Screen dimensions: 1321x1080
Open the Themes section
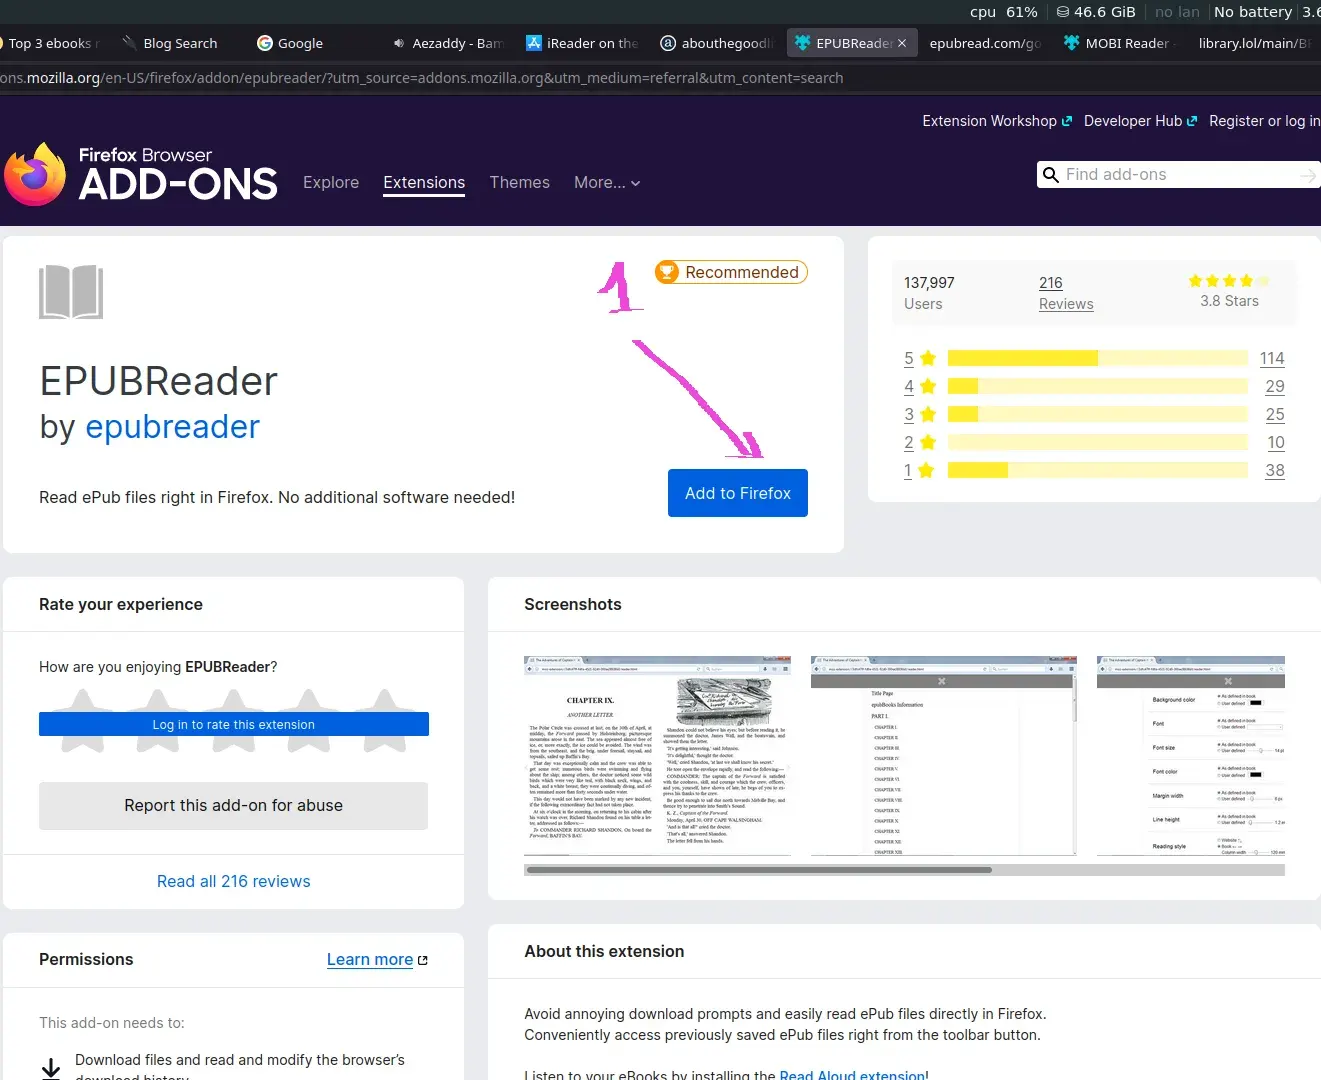(x=520, y=182)
